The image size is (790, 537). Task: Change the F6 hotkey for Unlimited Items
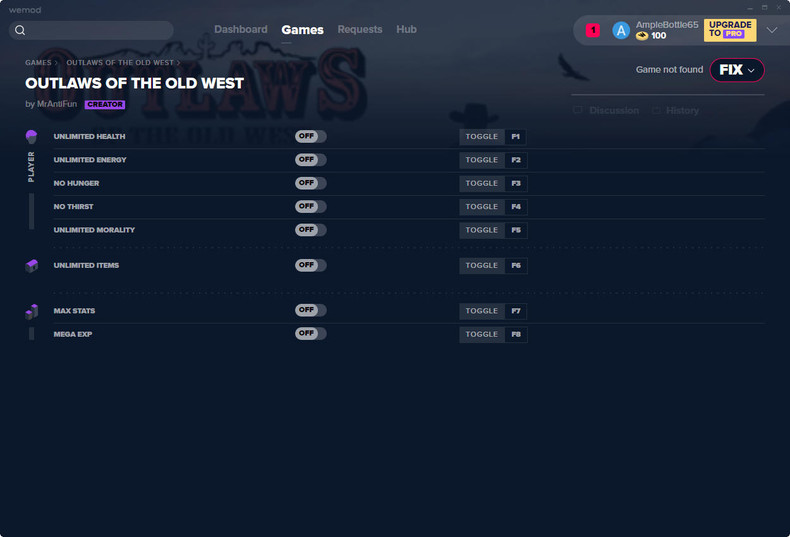pyautogui.click(x=516, y=265)
